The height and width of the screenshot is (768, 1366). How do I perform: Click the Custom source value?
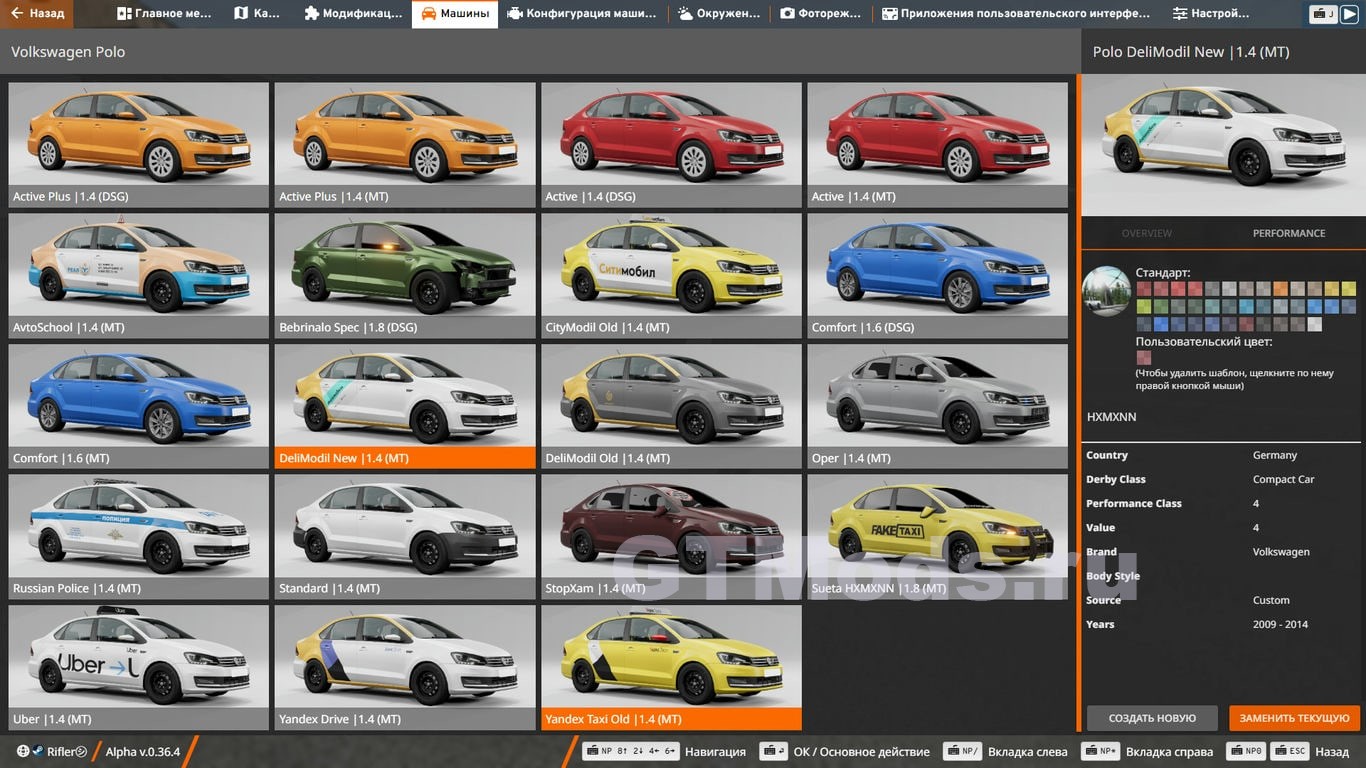tap(1271, 600)
